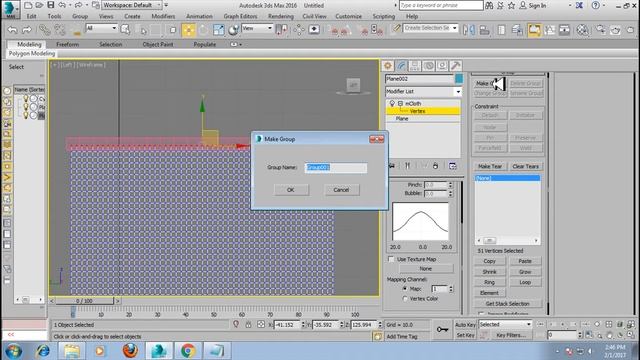Open the Modify command panel tab
This screenshot has width=640, height=360.
(x=401, y=65)
